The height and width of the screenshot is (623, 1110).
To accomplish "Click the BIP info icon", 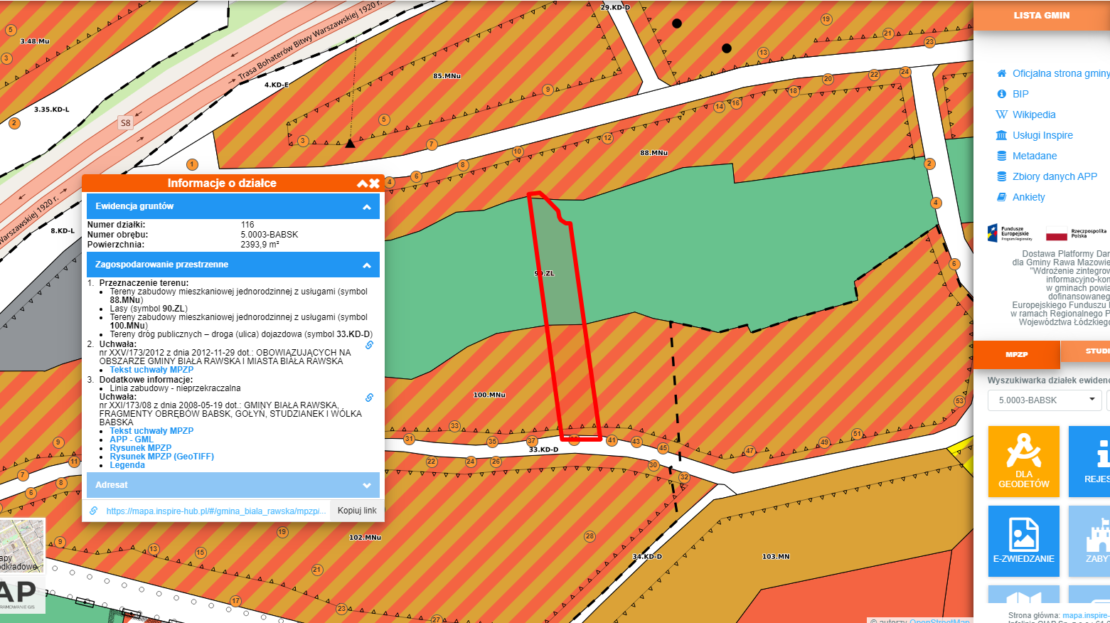I will pos(1001,94).
